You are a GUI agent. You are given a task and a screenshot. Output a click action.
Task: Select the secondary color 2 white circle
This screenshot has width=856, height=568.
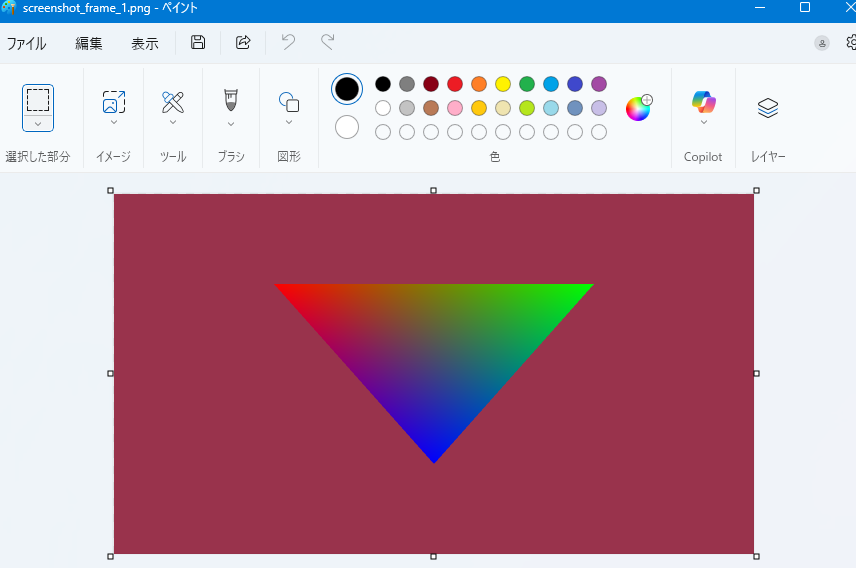(347, 127)
